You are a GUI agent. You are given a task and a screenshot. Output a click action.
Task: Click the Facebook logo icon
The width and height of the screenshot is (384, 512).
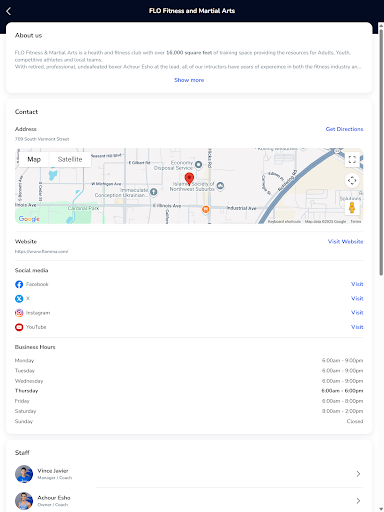point(19,284)
